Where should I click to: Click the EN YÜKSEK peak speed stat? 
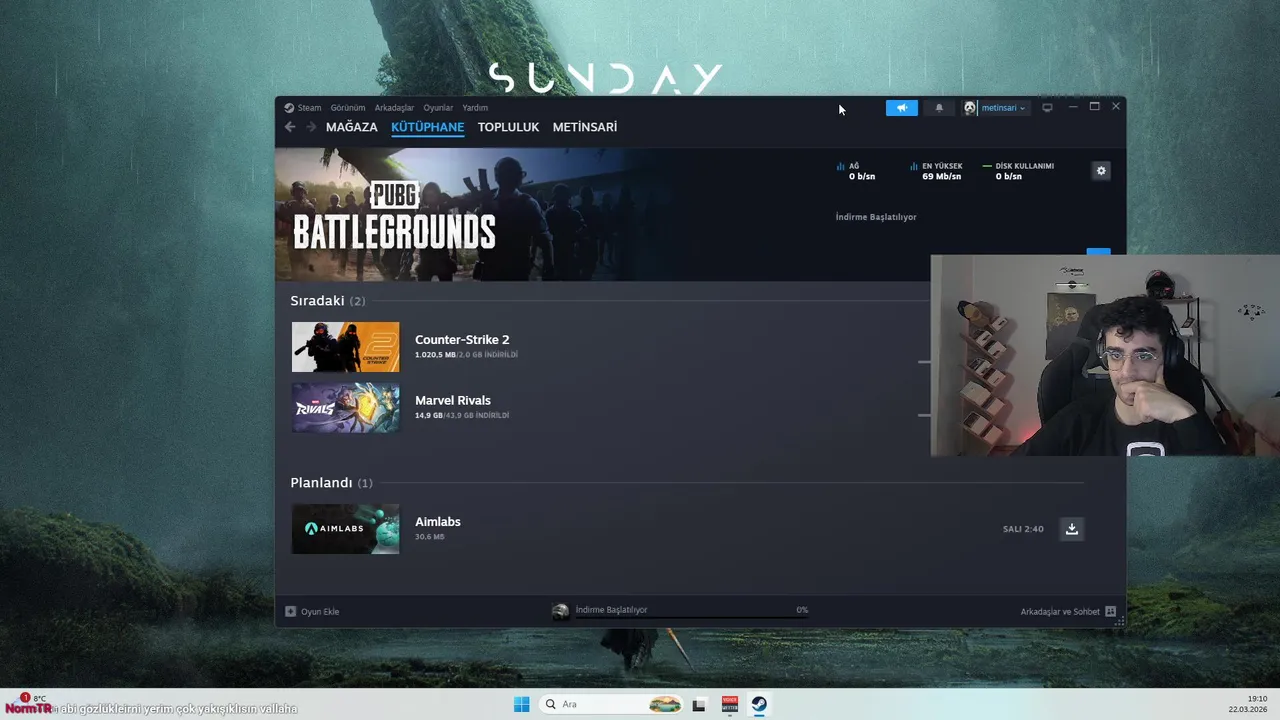(x=936, y=171)
